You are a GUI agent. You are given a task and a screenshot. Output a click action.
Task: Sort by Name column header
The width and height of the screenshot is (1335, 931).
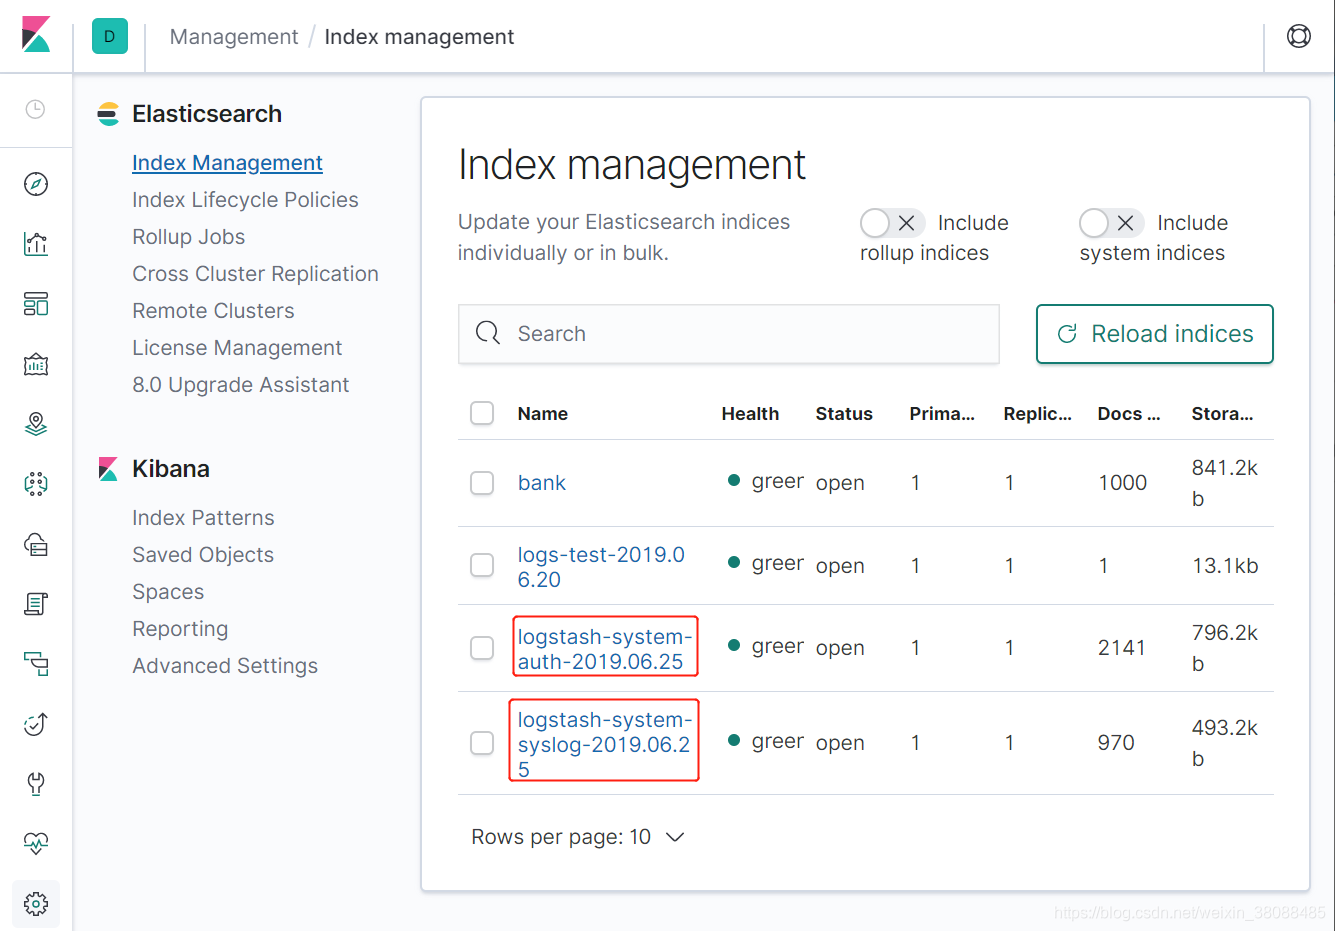[x=543, y=414]
